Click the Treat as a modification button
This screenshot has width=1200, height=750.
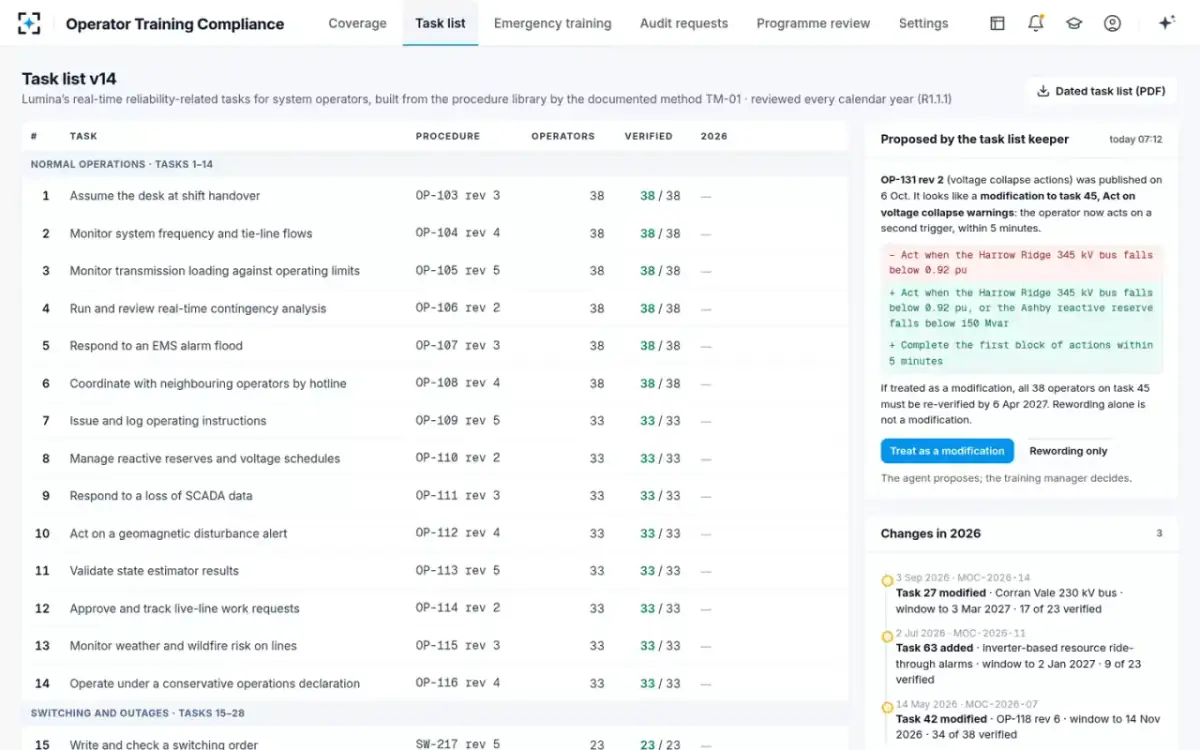(x=947, y=451)
